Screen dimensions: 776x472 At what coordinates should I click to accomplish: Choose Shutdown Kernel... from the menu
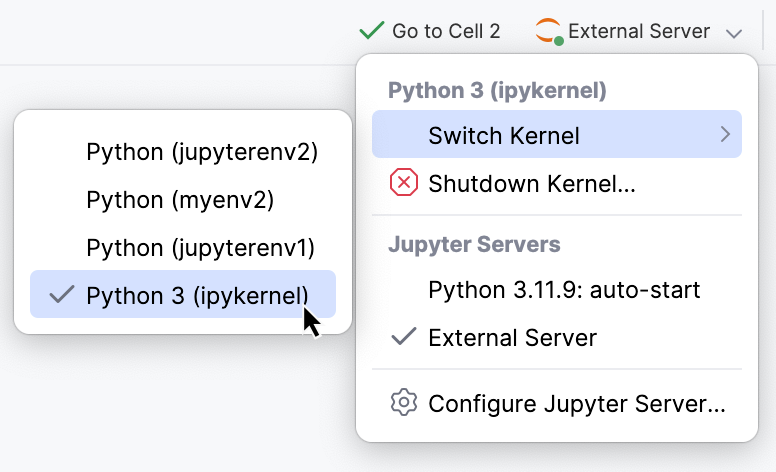532,183
